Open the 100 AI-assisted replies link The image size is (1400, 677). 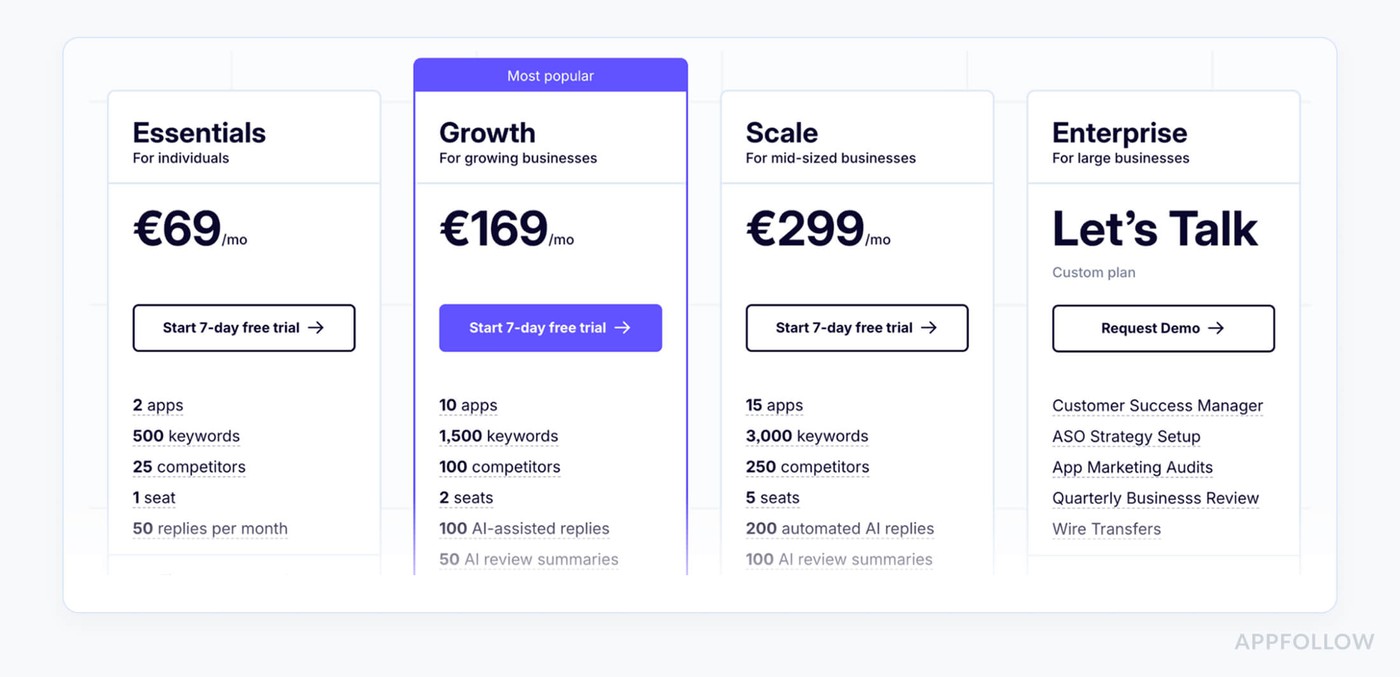(524, 528)
